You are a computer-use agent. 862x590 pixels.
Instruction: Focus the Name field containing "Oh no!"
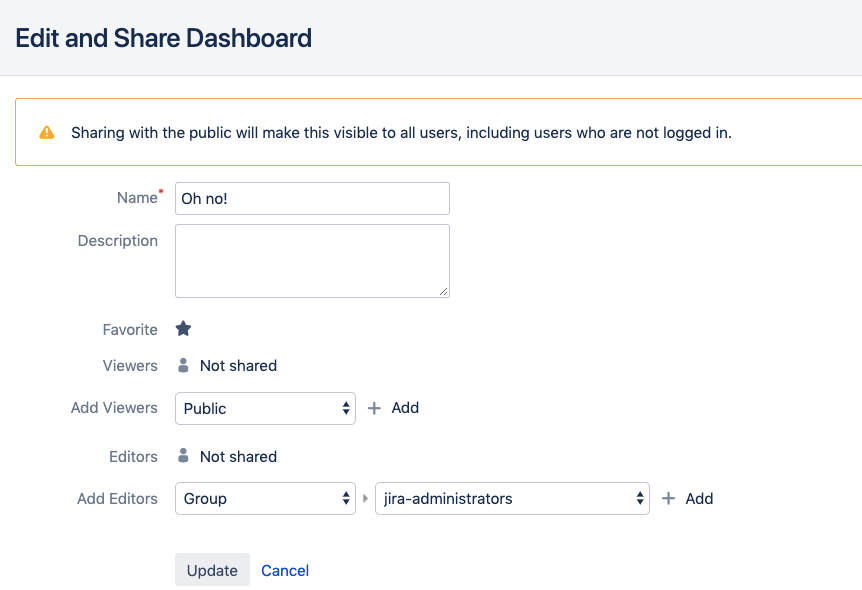(312, 198)
